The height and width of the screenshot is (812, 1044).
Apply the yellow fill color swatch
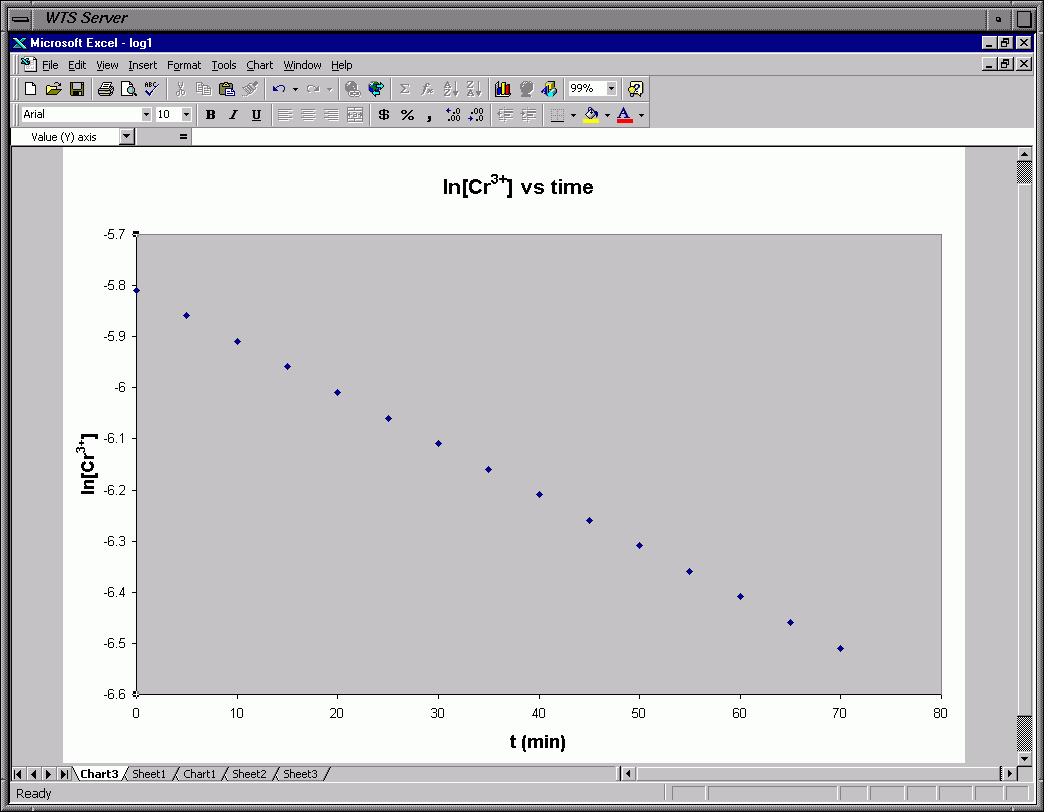[591, 115]
